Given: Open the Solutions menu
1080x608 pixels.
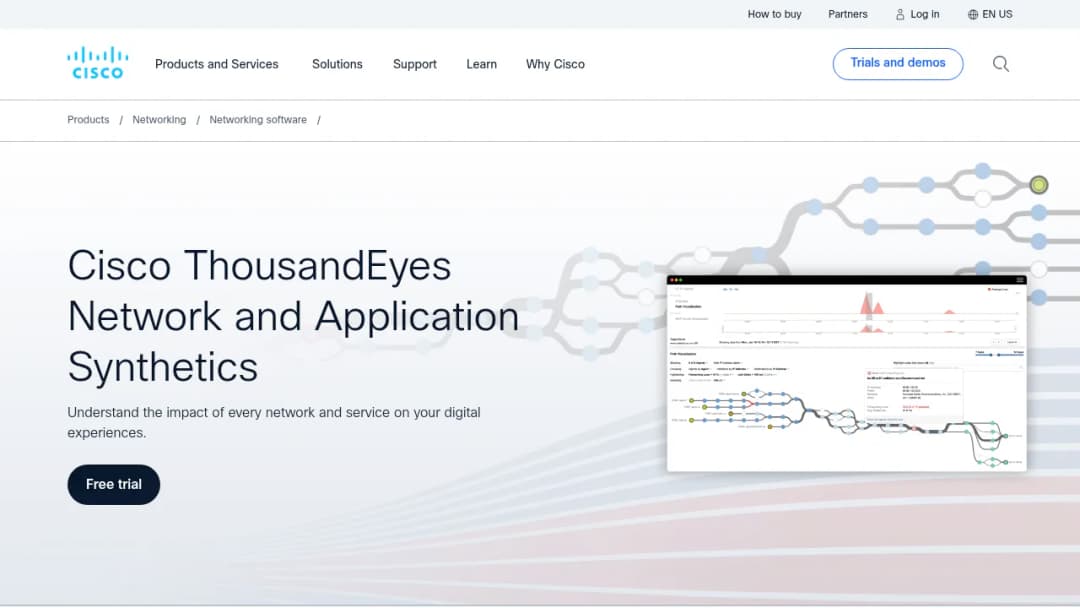Looking at the screenshot, I should [337, 64].
